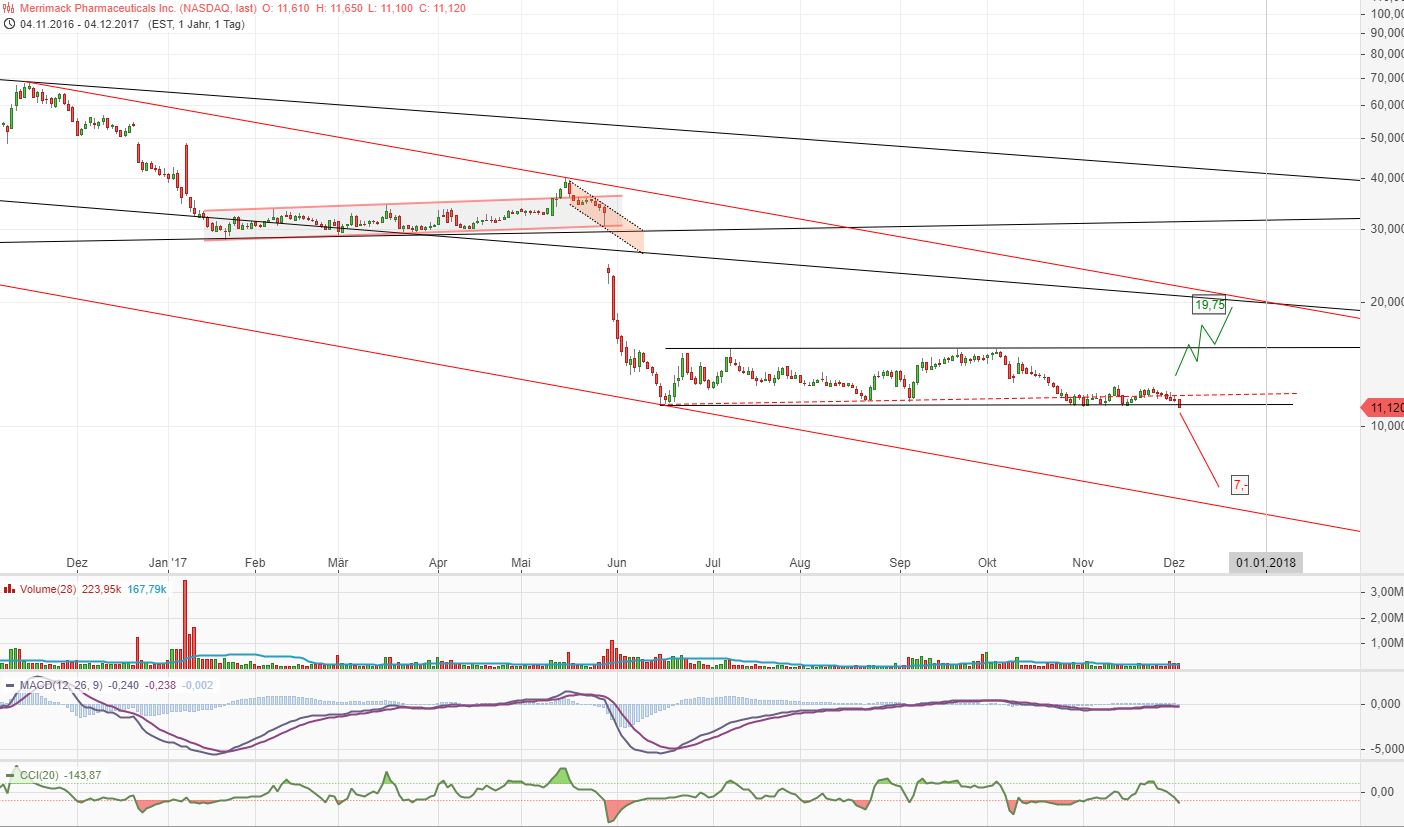Click the 01.01.2018 date marker on time axis
Screen dimensions: 1404x827
pyautogui.click(x=1266, y=563)
